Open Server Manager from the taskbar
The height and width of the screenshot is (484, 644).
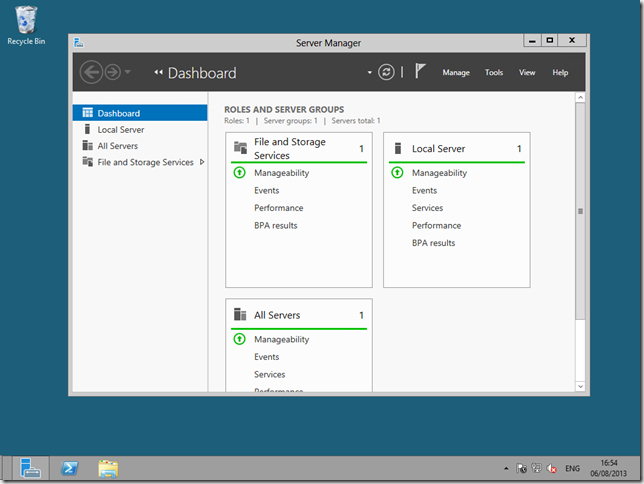pos(30,468)
